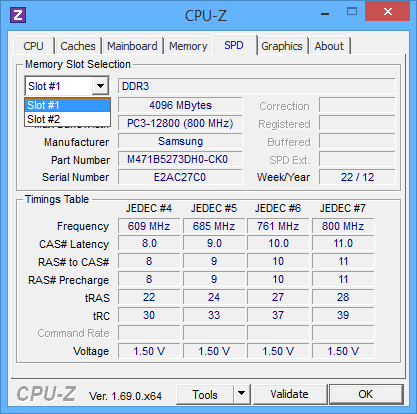Close the CPU-Z window
Image resolution: width=417 pixels, height=414 pixels.
tap(387, 11)
